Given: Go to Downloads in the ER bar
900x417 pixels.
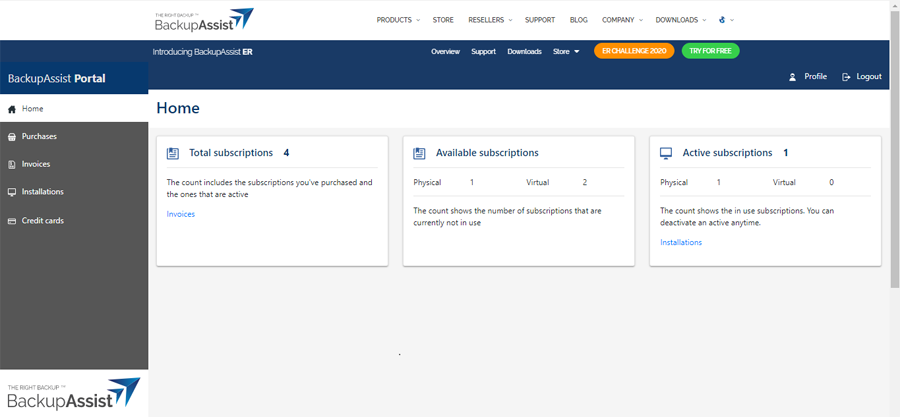Looking at the screenshot, I should tap(524, 52).
